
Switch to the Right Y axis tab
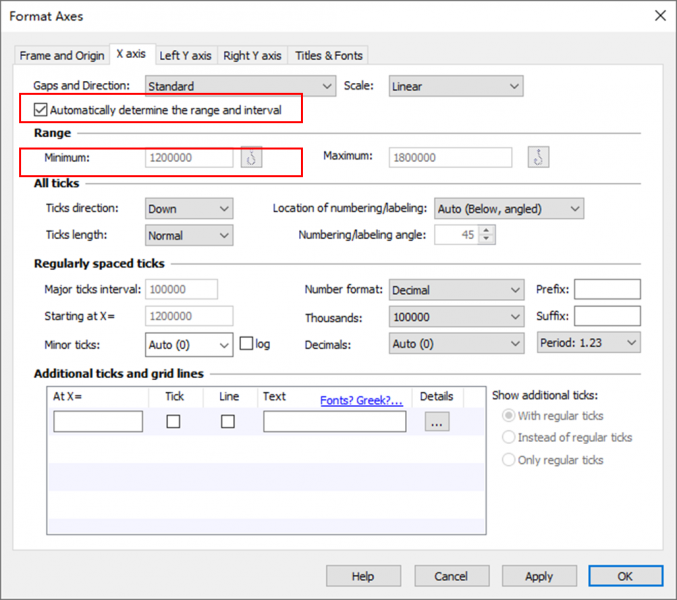click(252, 56)
